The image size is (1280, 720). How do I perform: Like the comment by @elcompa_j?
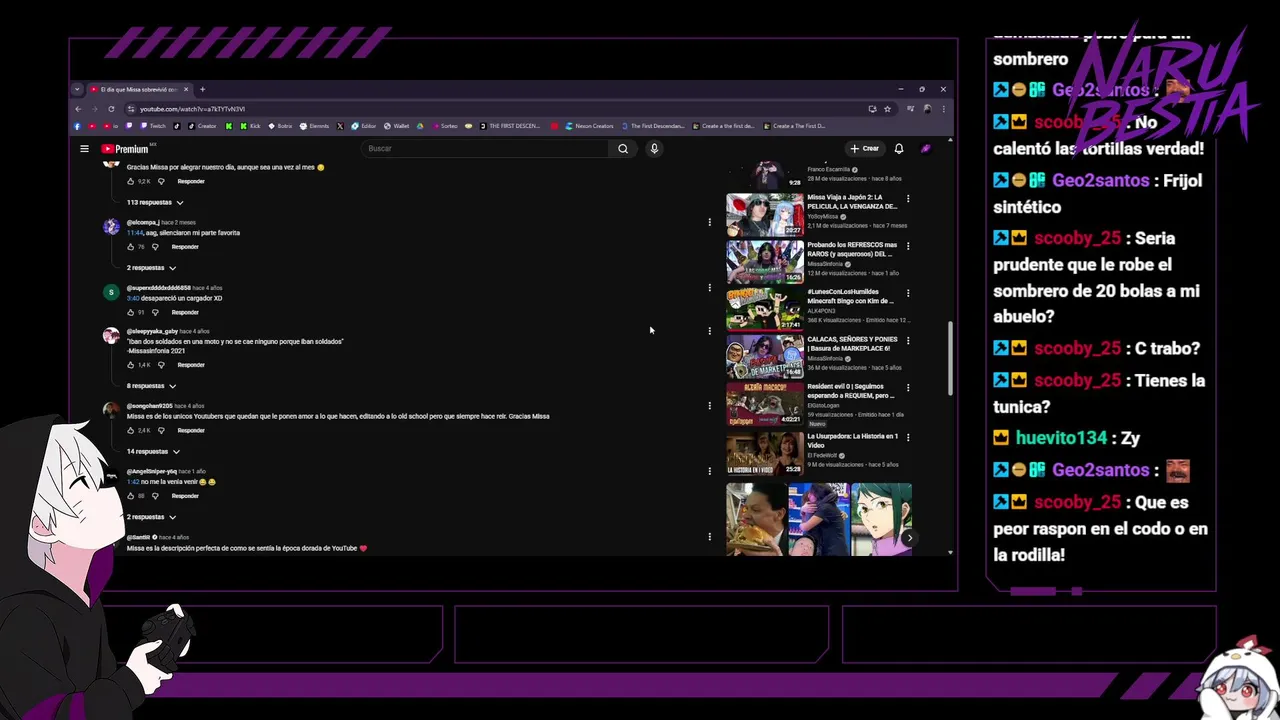point(130,247)
